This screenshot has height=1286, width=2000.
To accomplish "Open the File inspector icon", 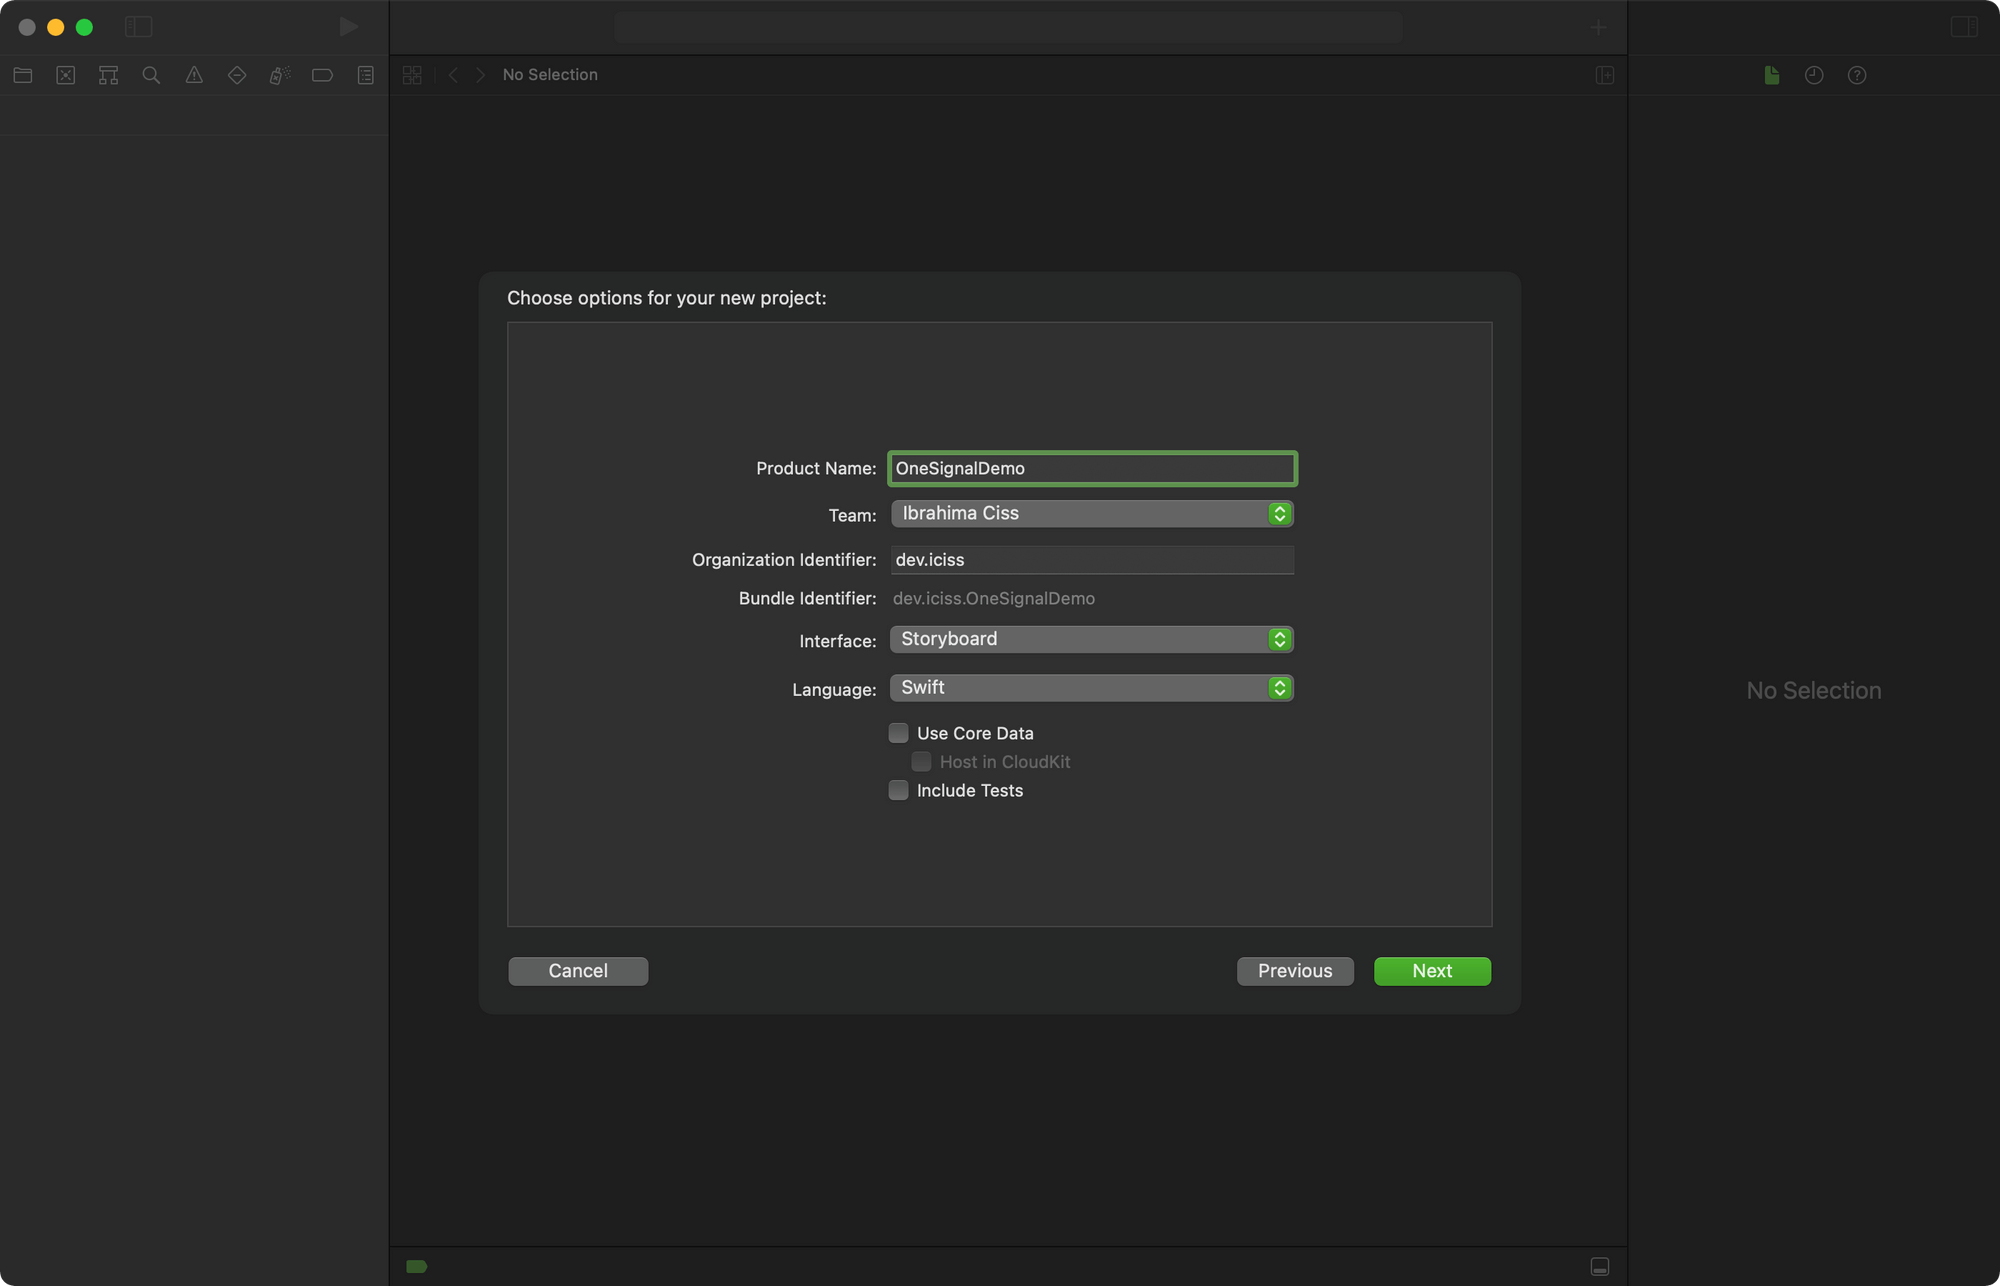I will (x=1771, y=75).
